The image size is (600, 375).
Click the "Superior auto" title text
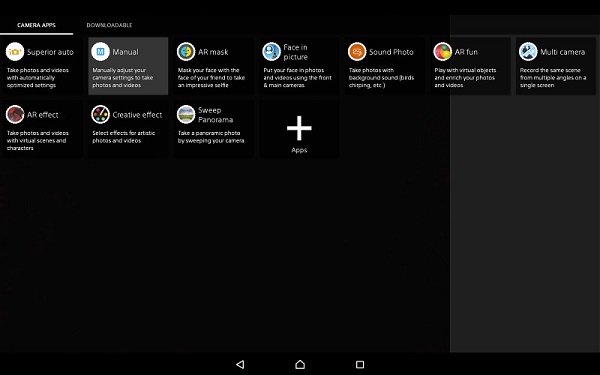(50, 52)
